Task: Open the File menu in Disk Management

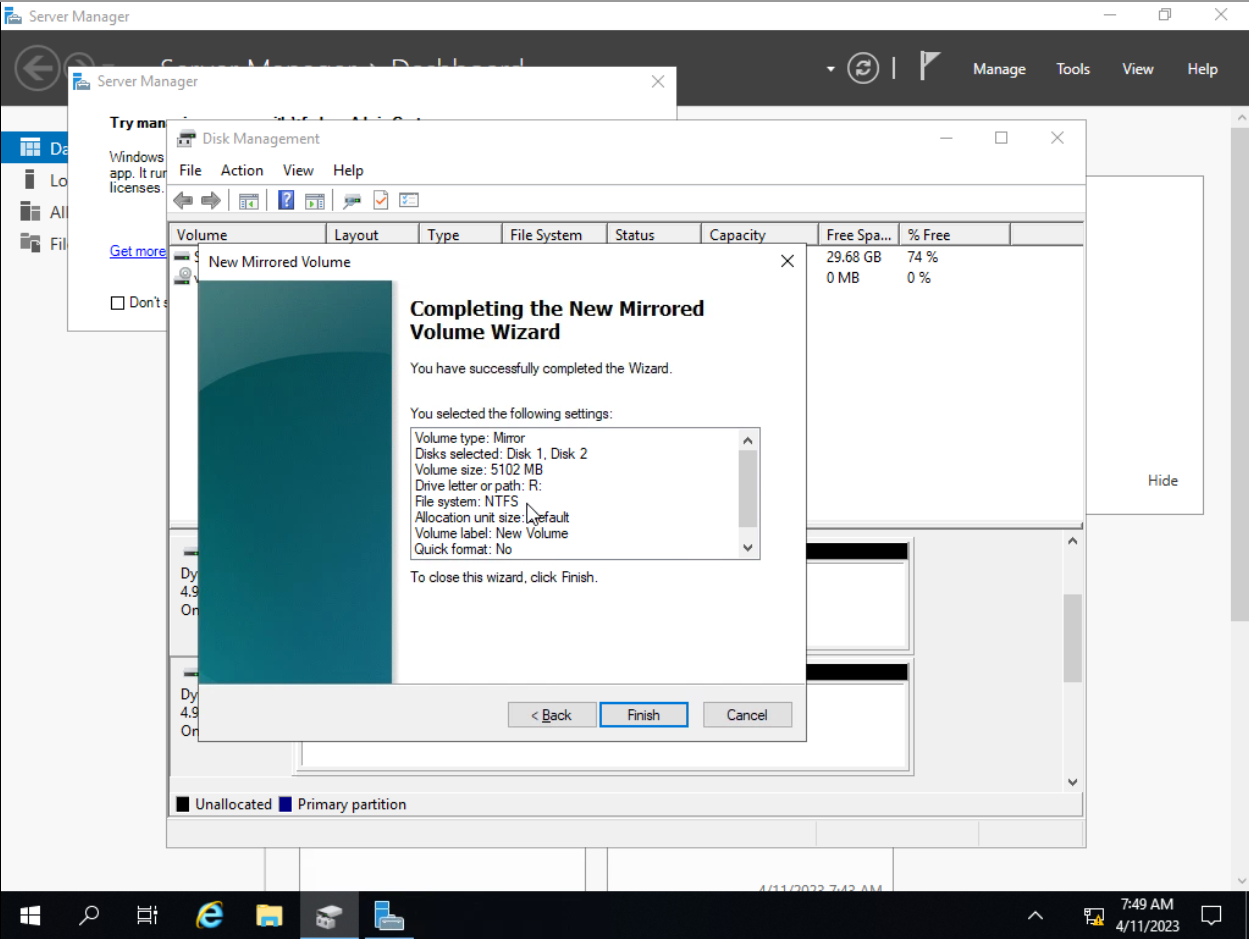Action: point(190,170)
